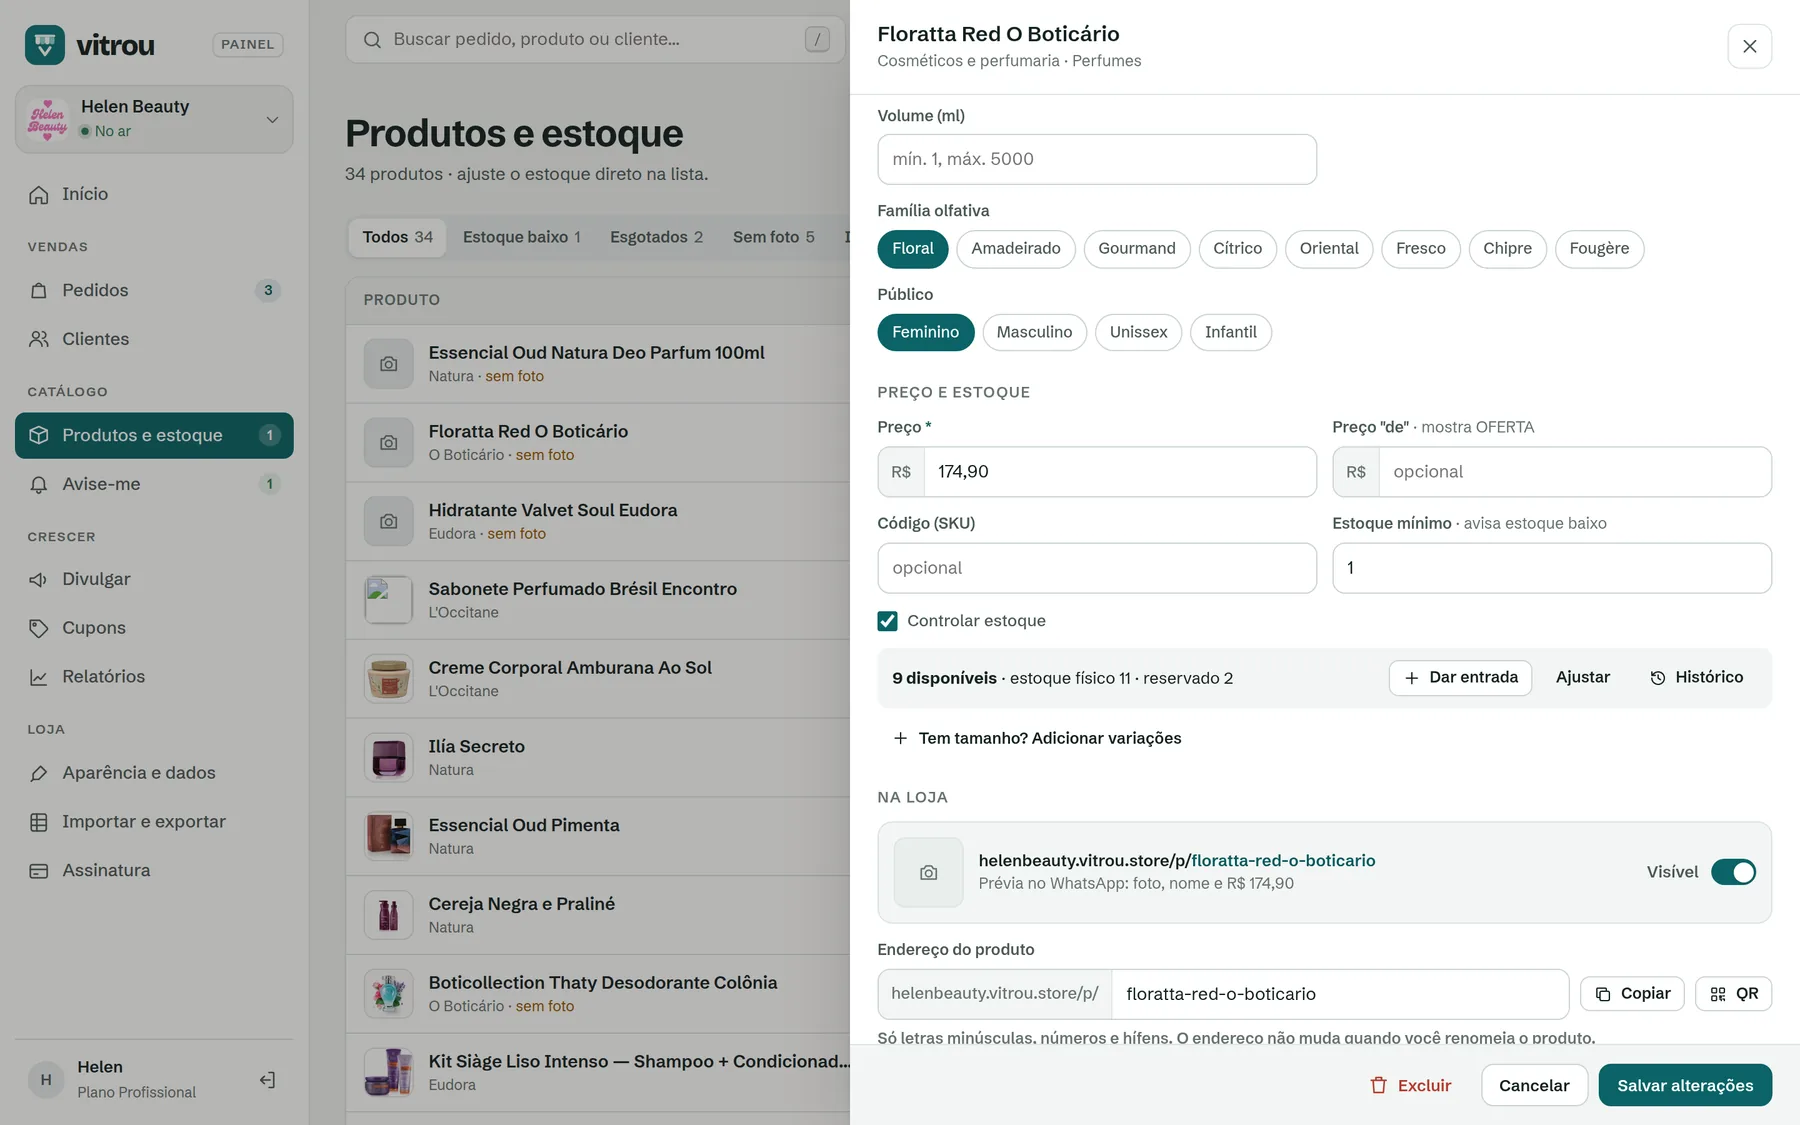The width and height of the screenshot is (1800, 1125).
Task: Switch to Sem foto tab
Action: (x=773, y=237)
